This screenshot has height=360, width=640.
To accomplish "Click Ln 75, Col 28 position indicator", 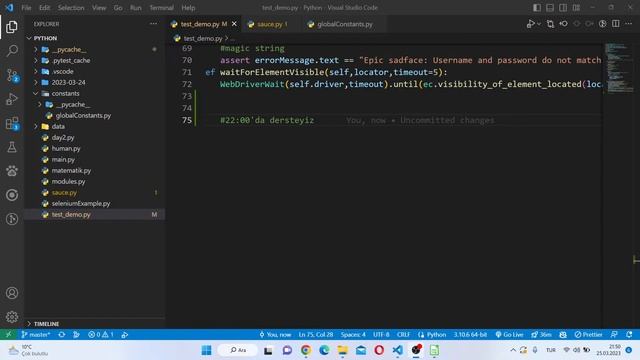I will 316,335.
